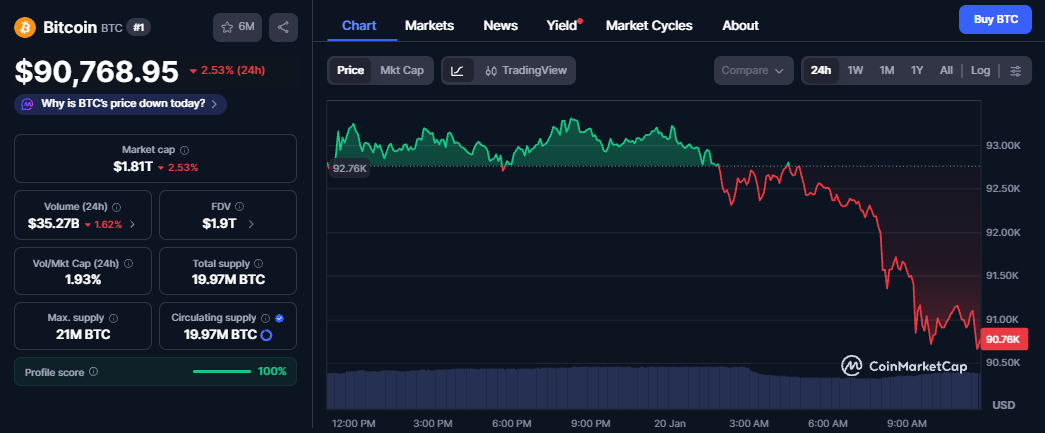Switch chart to Mkt Cap view
Image resolution: width=1045 pixels, height=433 pixels.
click(402, 71)
